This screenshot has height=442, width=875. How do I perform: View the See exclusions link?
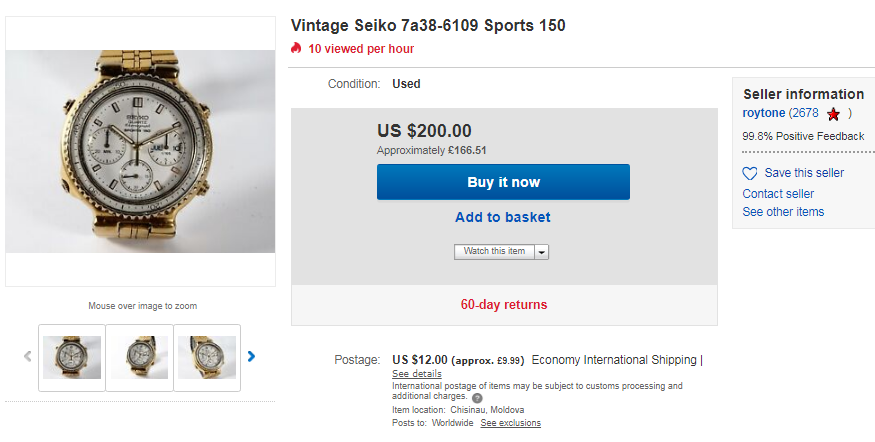pyautogui.click(x=510, y=423)
